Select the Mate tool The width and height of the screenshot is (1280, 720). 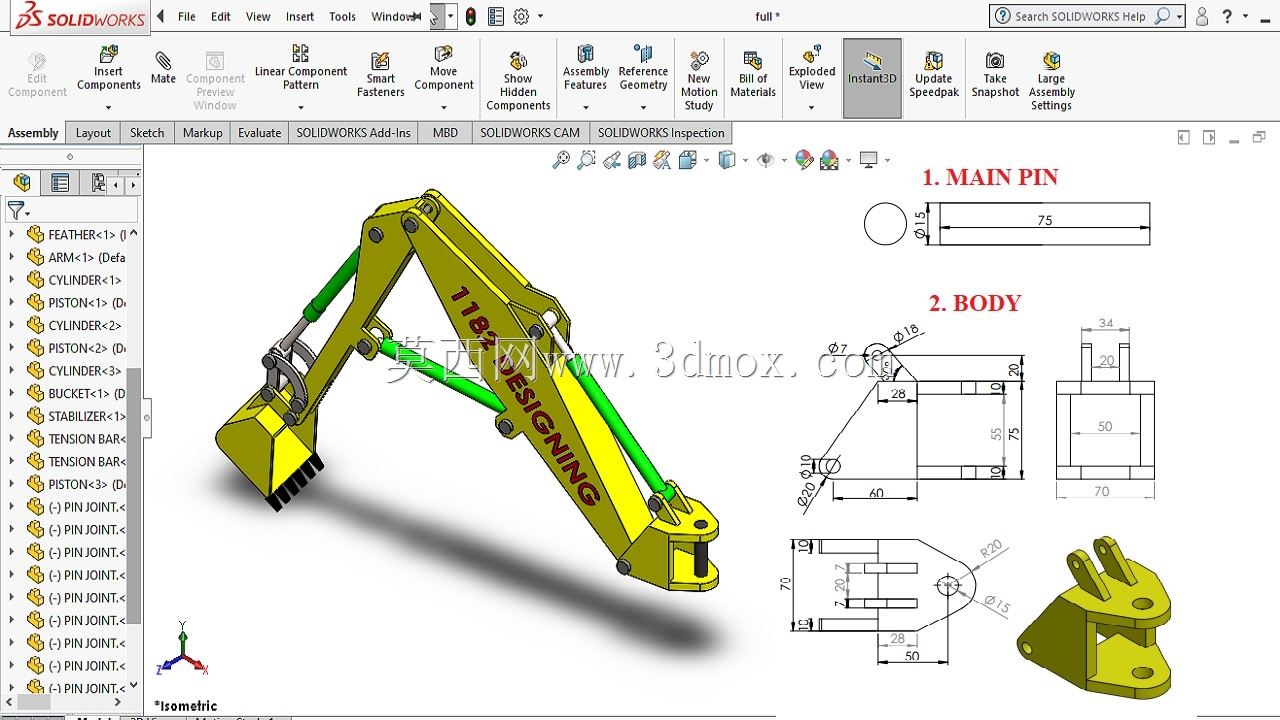pos(163,67)
